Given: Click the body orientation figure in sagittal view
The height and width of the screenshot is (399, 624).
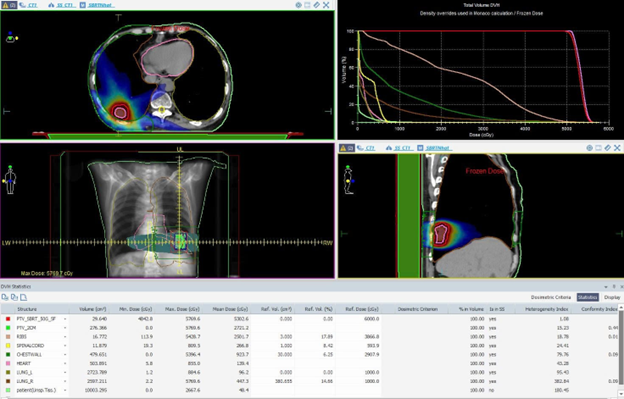Looking at the screenshot, I should [x=349, y=180].
